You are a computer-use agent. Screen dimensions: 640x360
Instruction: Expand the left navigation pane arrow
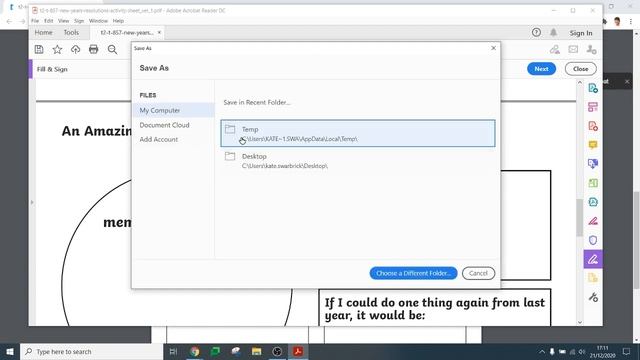(32, 202)
